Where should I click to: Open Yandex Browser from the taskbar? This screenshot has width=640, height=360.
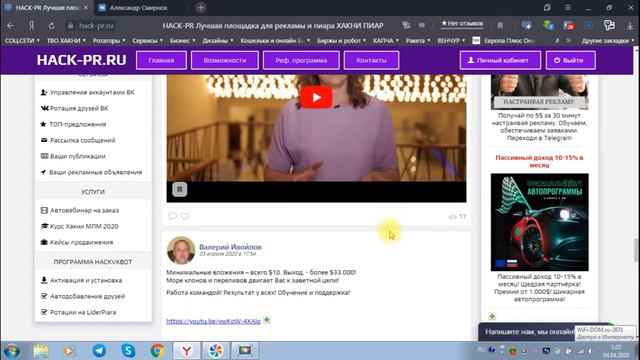187,351
